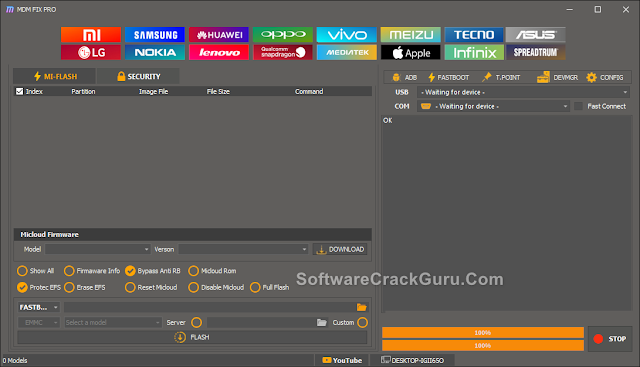640x367 pixels.
Task: Click the Image File column header
Action: pyautogui.click(x=153, y=91)
